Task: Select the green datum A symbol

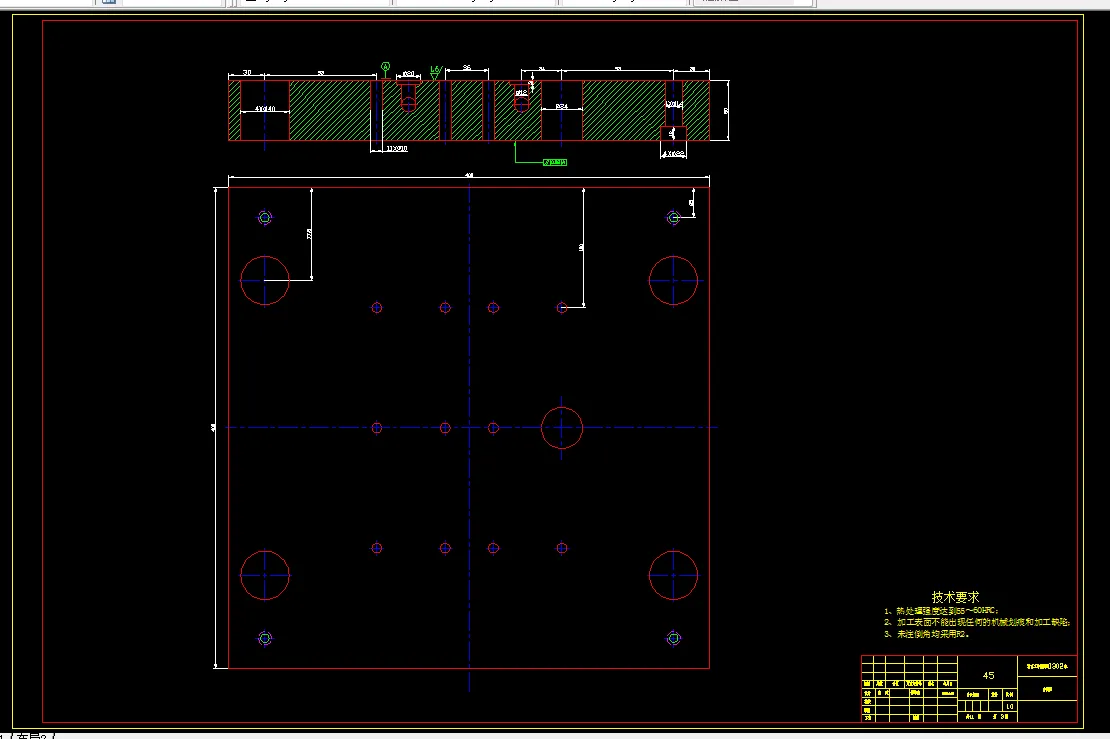Action: [x=385, y=69]
